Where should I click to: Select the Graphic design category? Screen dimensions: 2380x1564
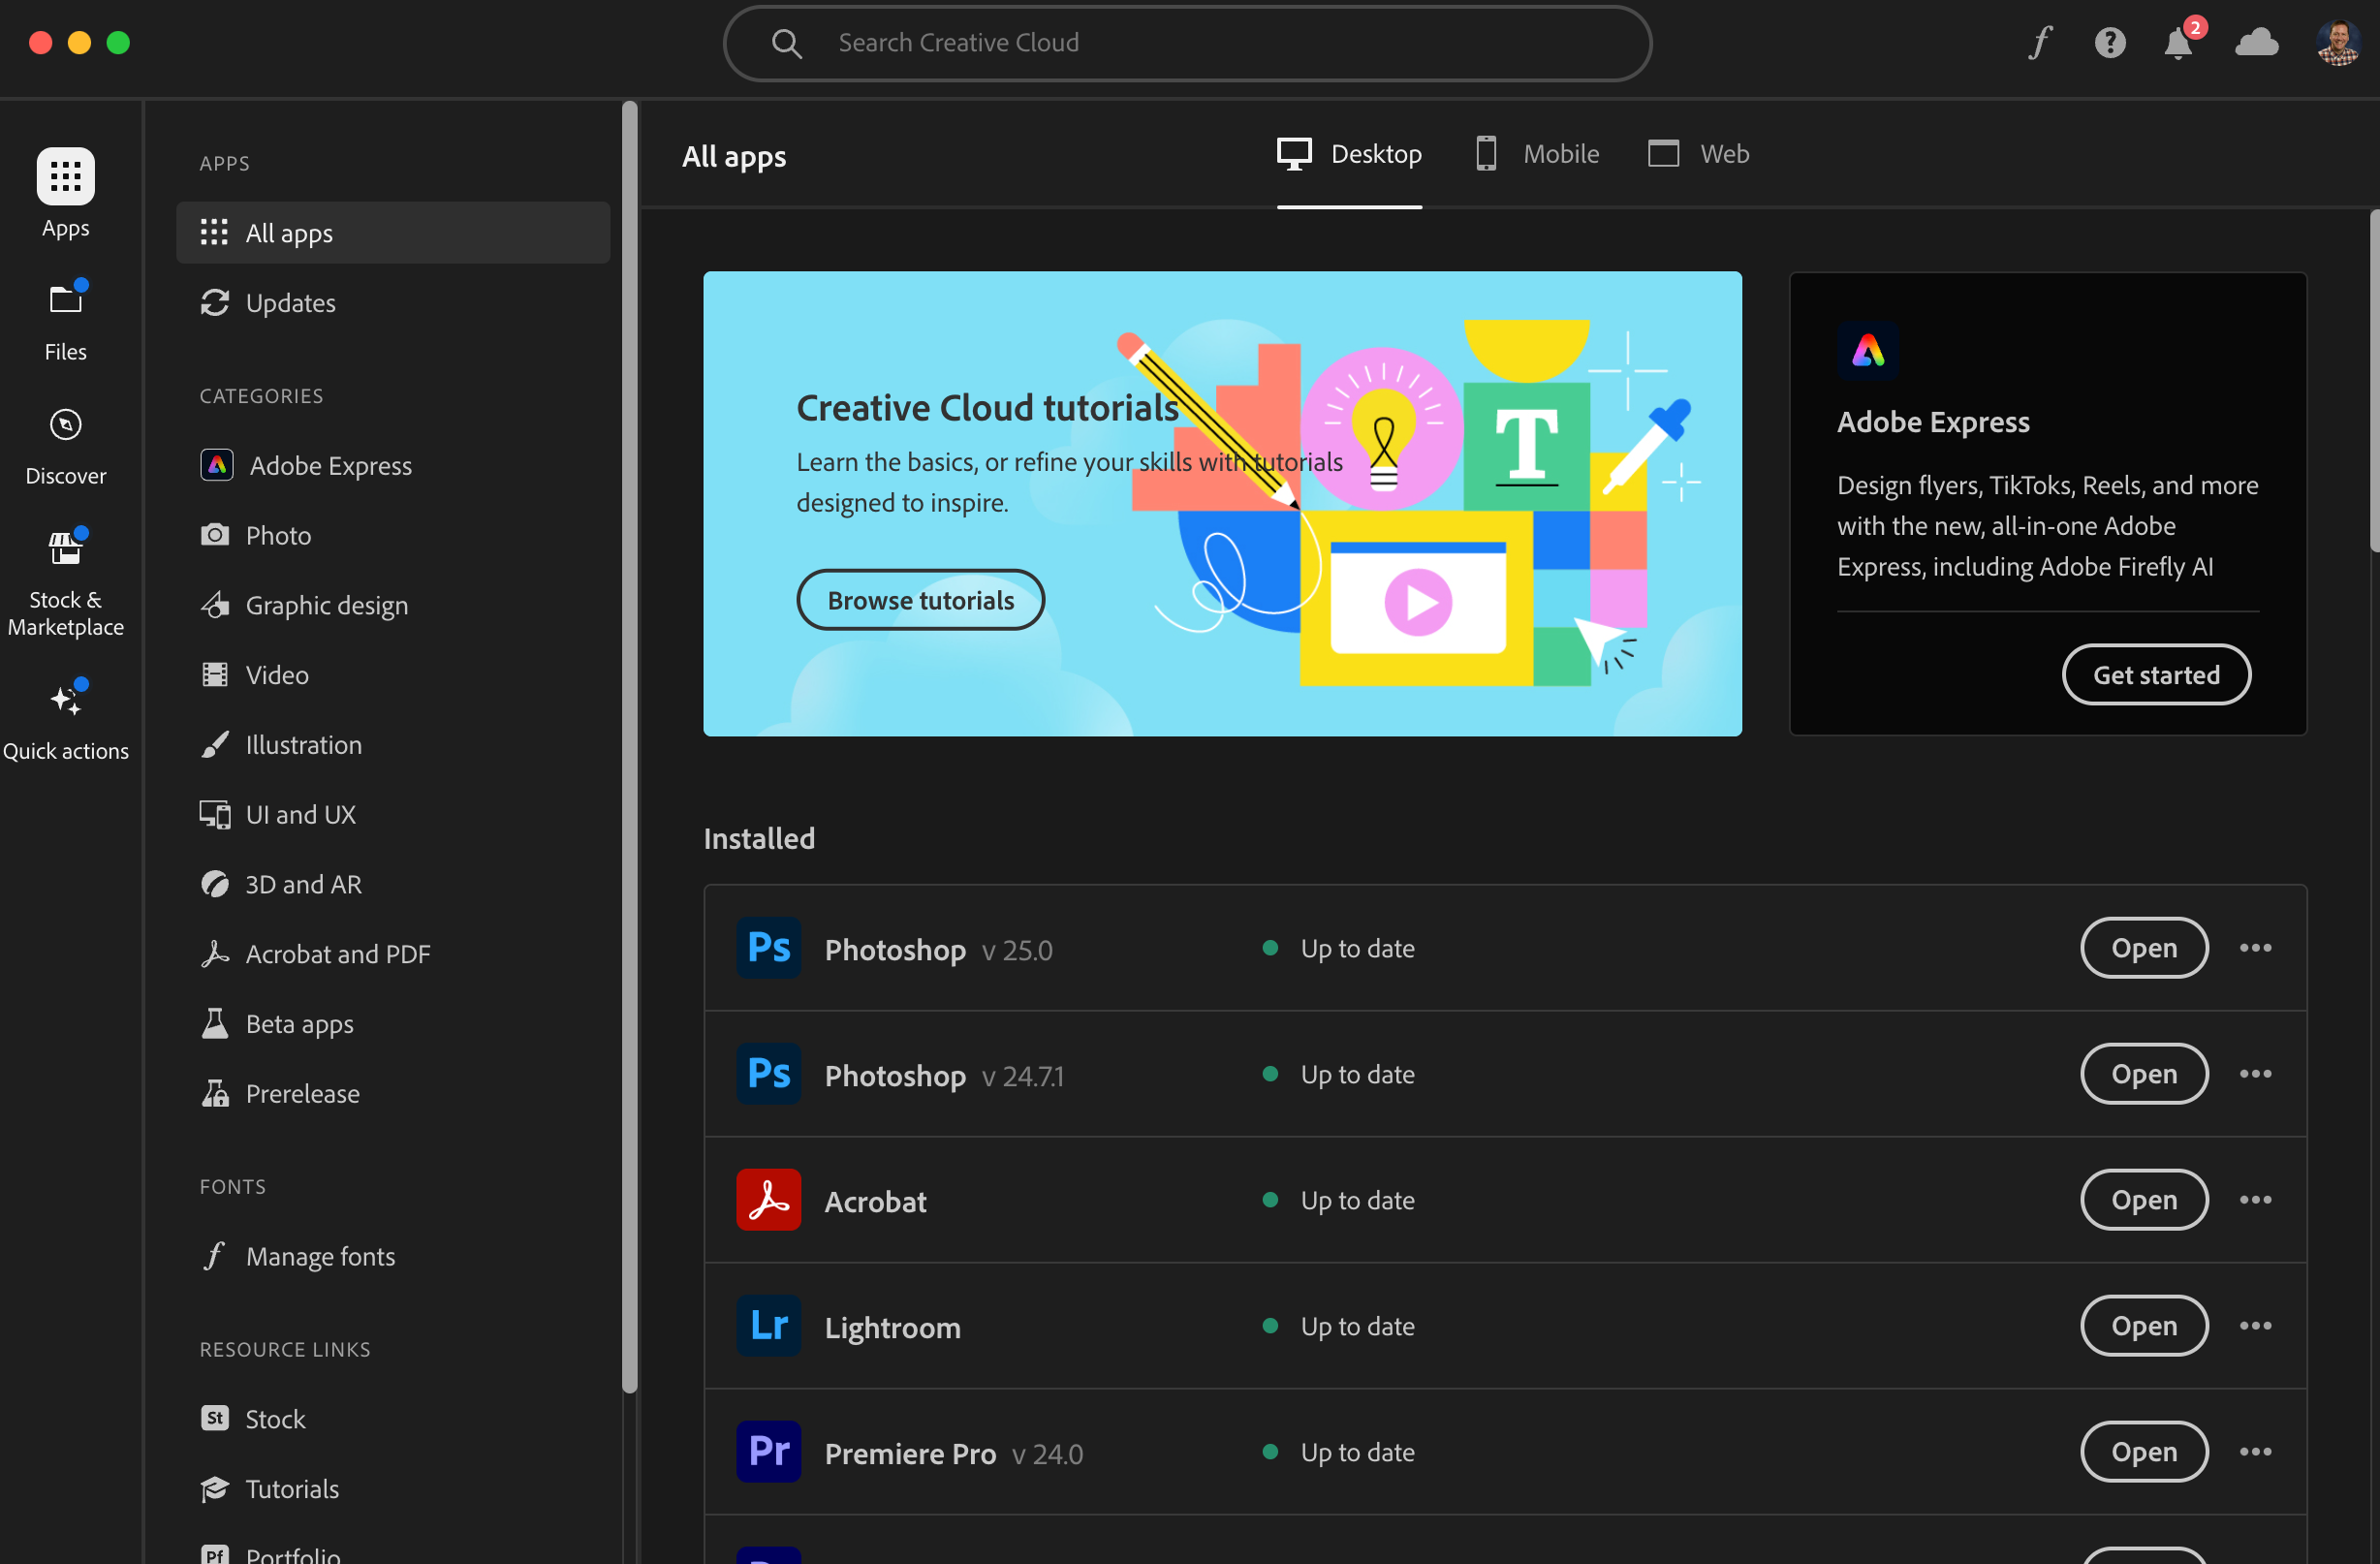(326, 605)
